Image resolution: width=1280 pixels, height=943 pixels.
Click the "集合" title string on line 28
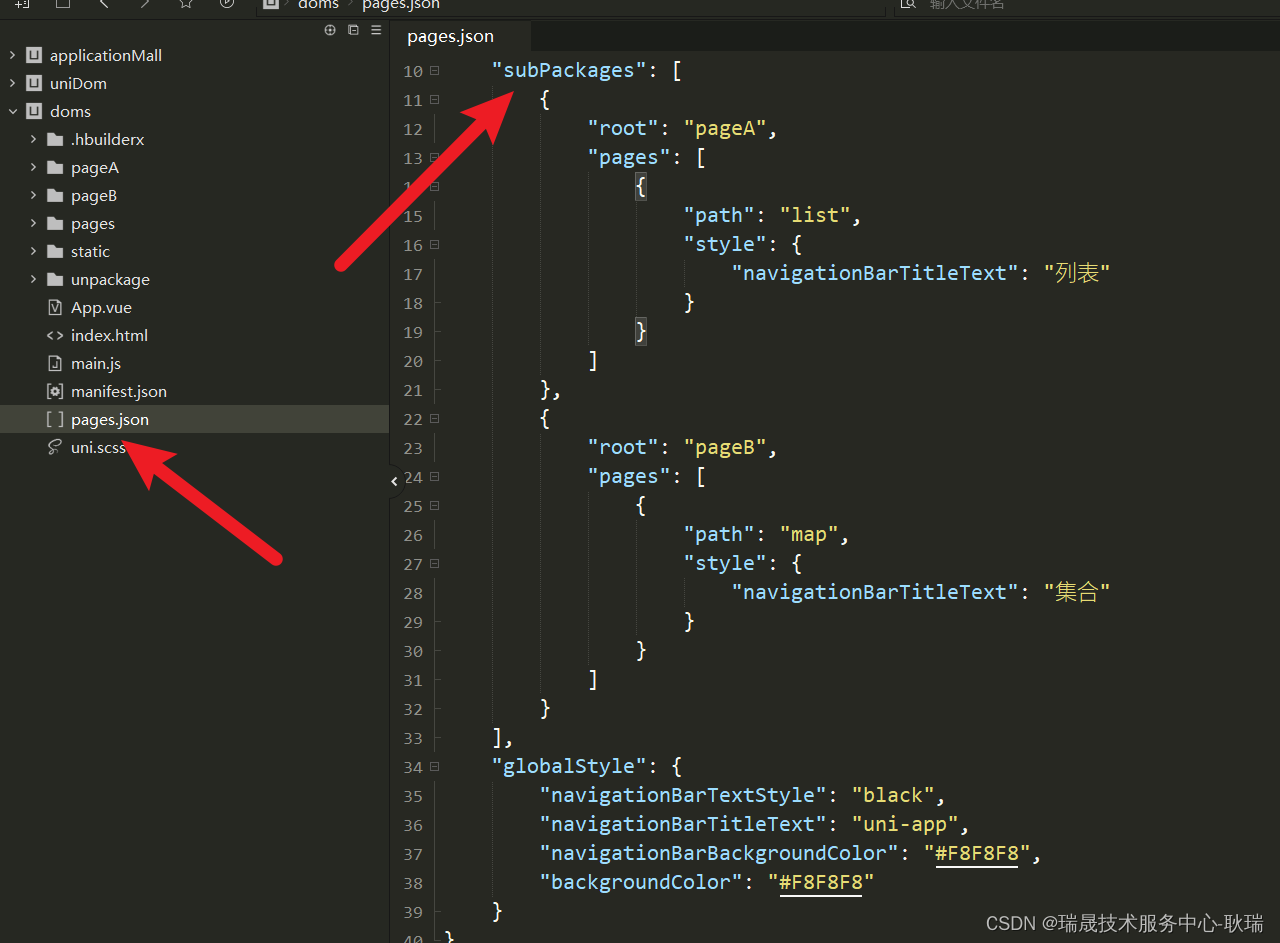click(x=1077, y=593)
